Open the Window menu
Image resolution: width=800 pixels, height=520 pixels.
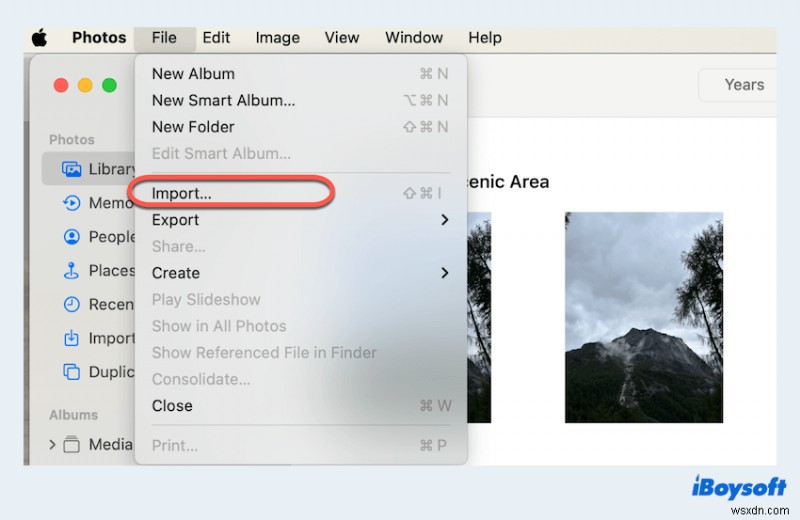tap(414, 38)
